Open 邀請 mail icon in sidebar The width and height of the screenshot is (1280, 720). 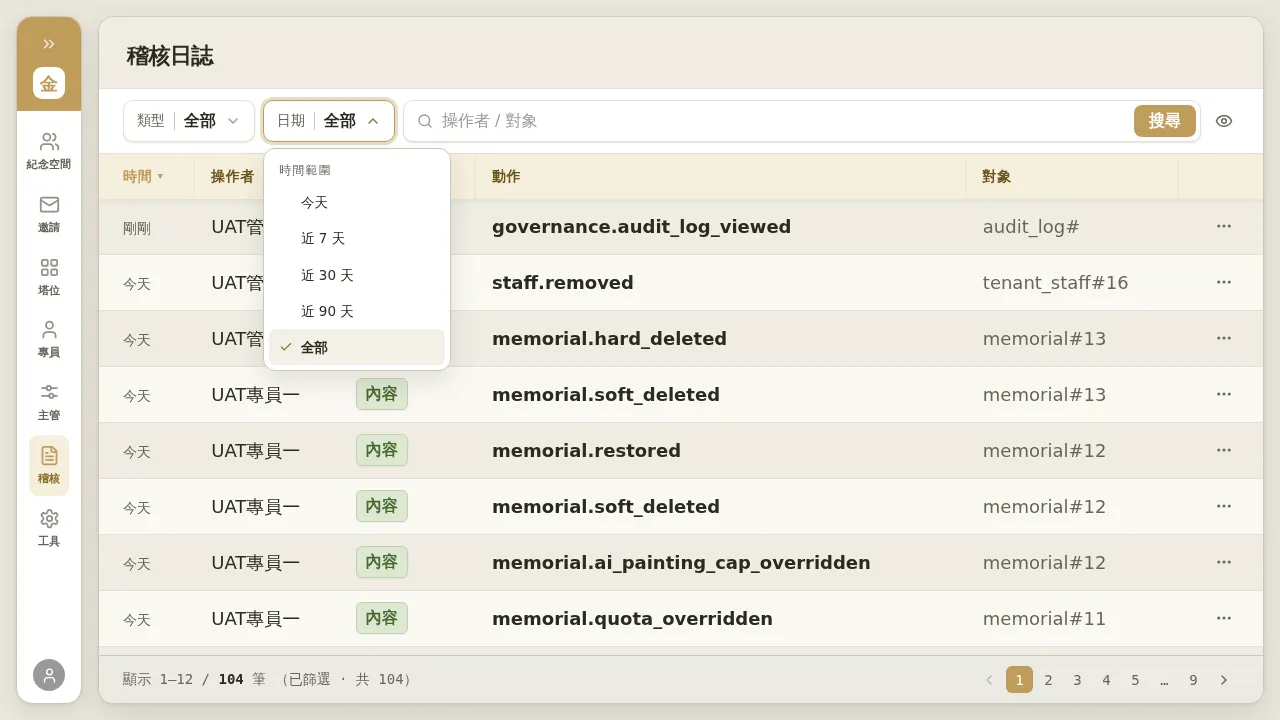[49, 214]
